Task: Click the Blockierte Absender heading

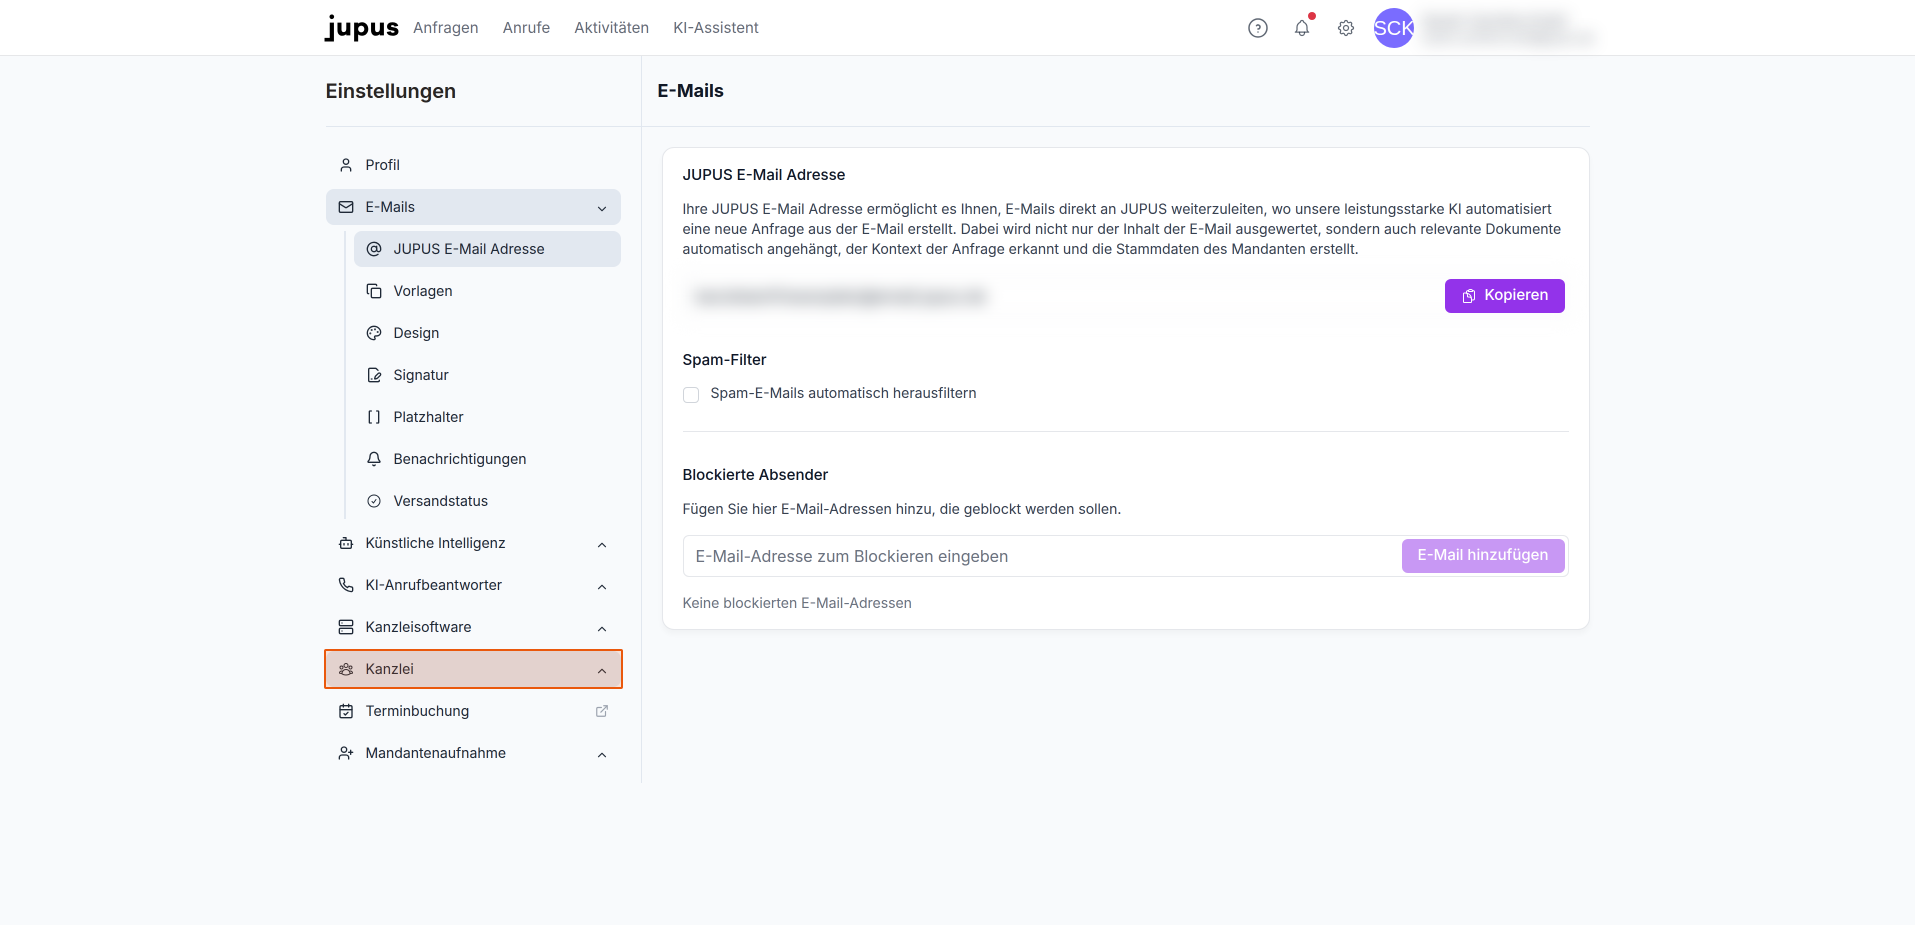Action: pyautogui.click(x=755, y=475)
